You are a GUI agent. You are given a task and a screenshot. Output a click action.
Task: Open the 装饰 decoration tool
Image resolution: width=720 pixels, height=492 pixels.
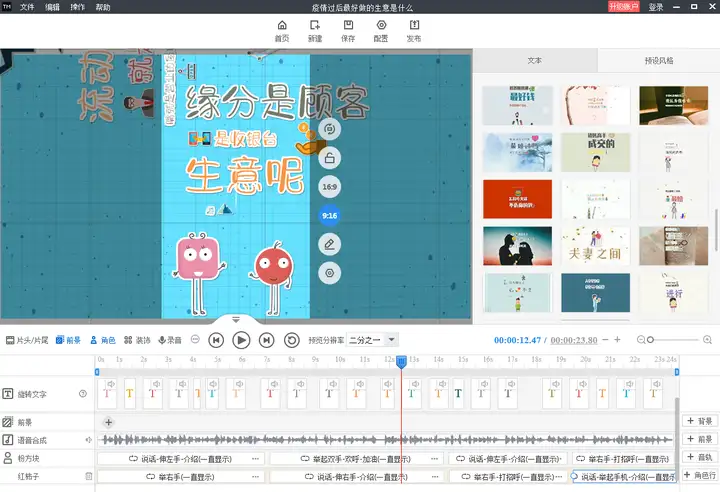(x=137, y=340)
